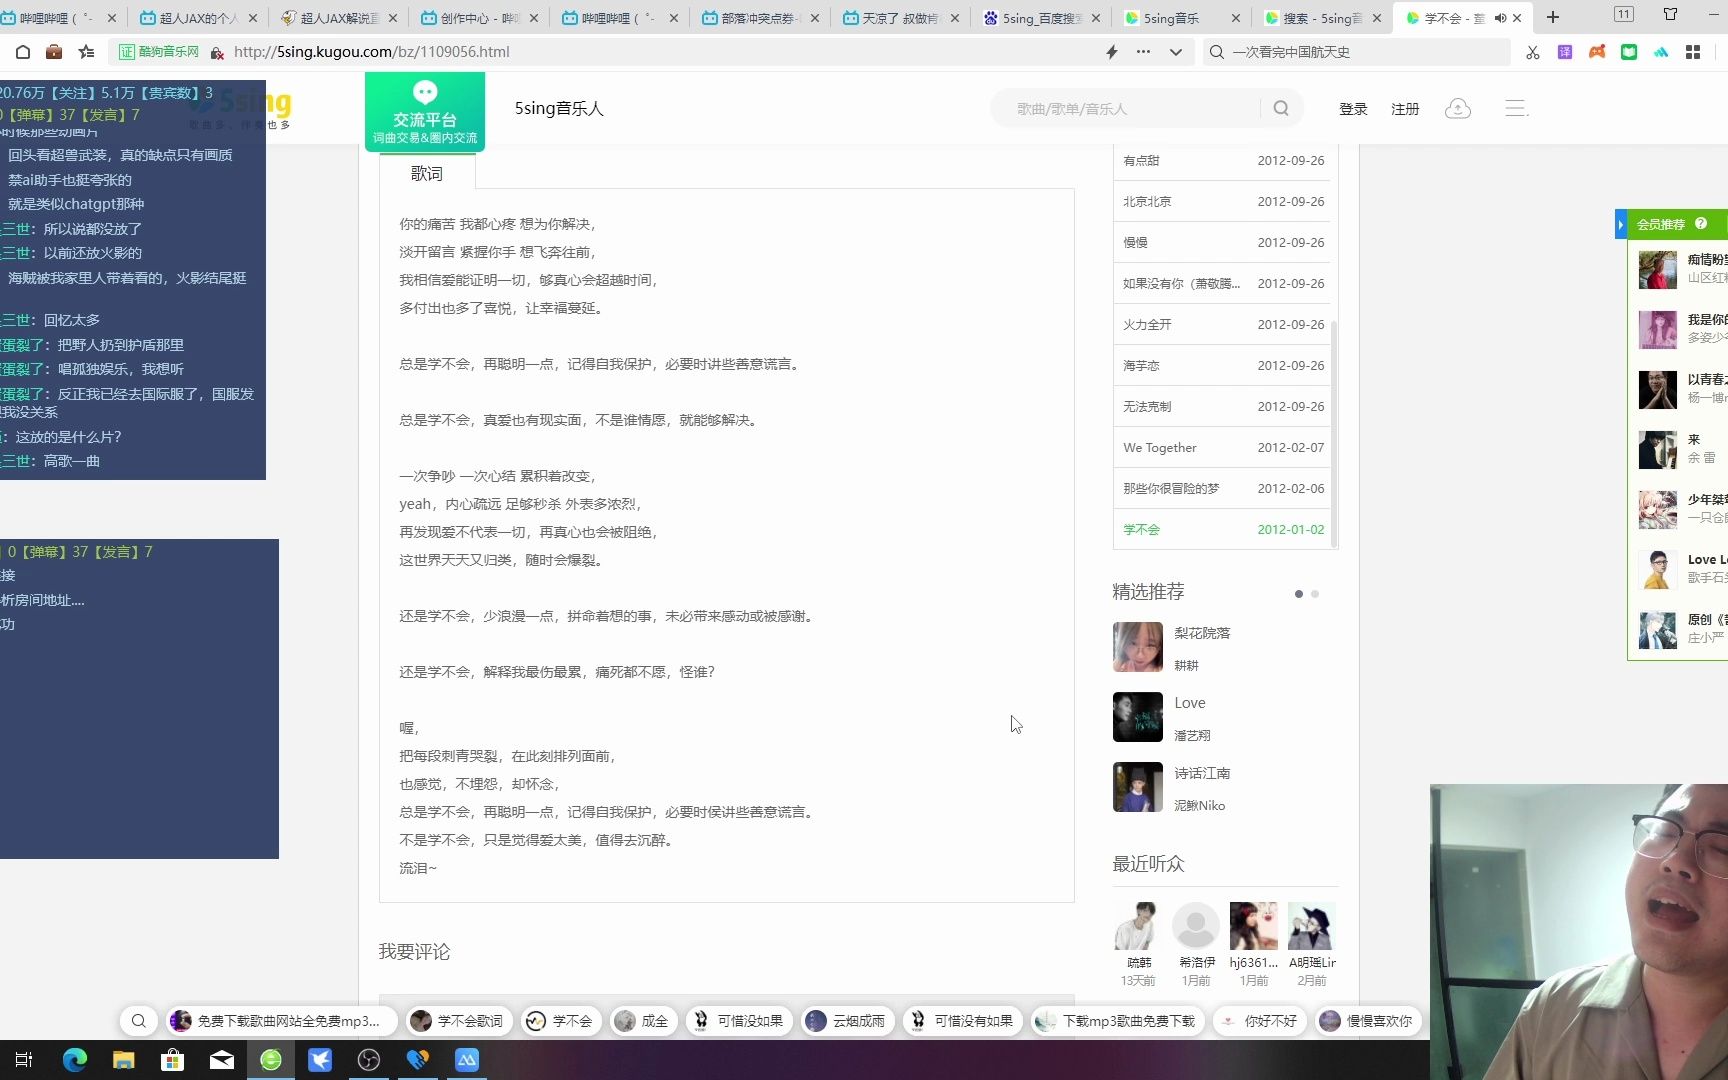The width and height of the screenshot is (1728, 1080).
Task: Click the tab count 11 indicator
Action: pyautogui.click(x=1624, y=14)
